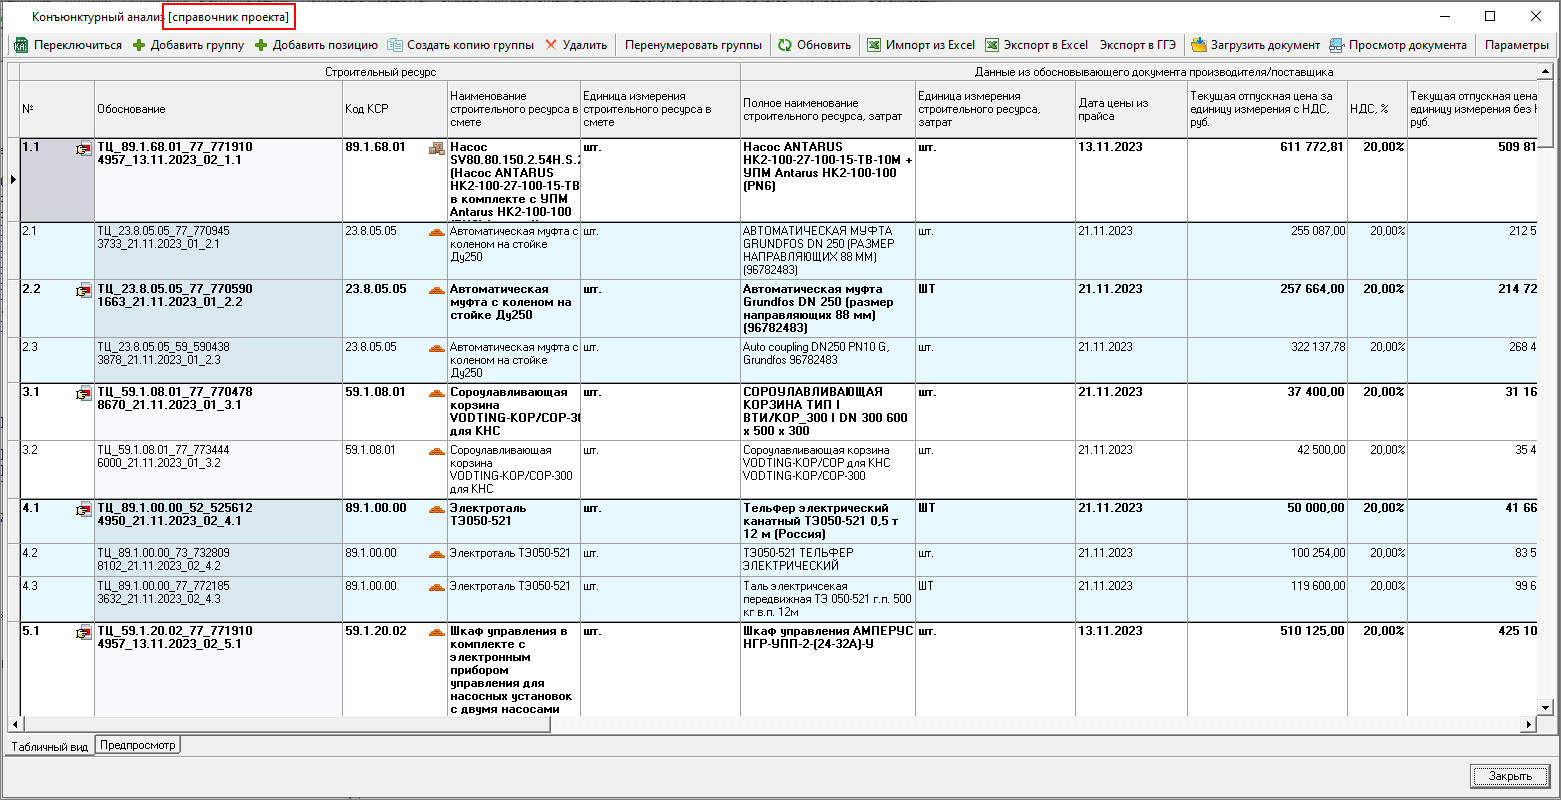Switch to the Предпросмотр tab
This screenshot has height=800, width=1561.
pos(137,745)
